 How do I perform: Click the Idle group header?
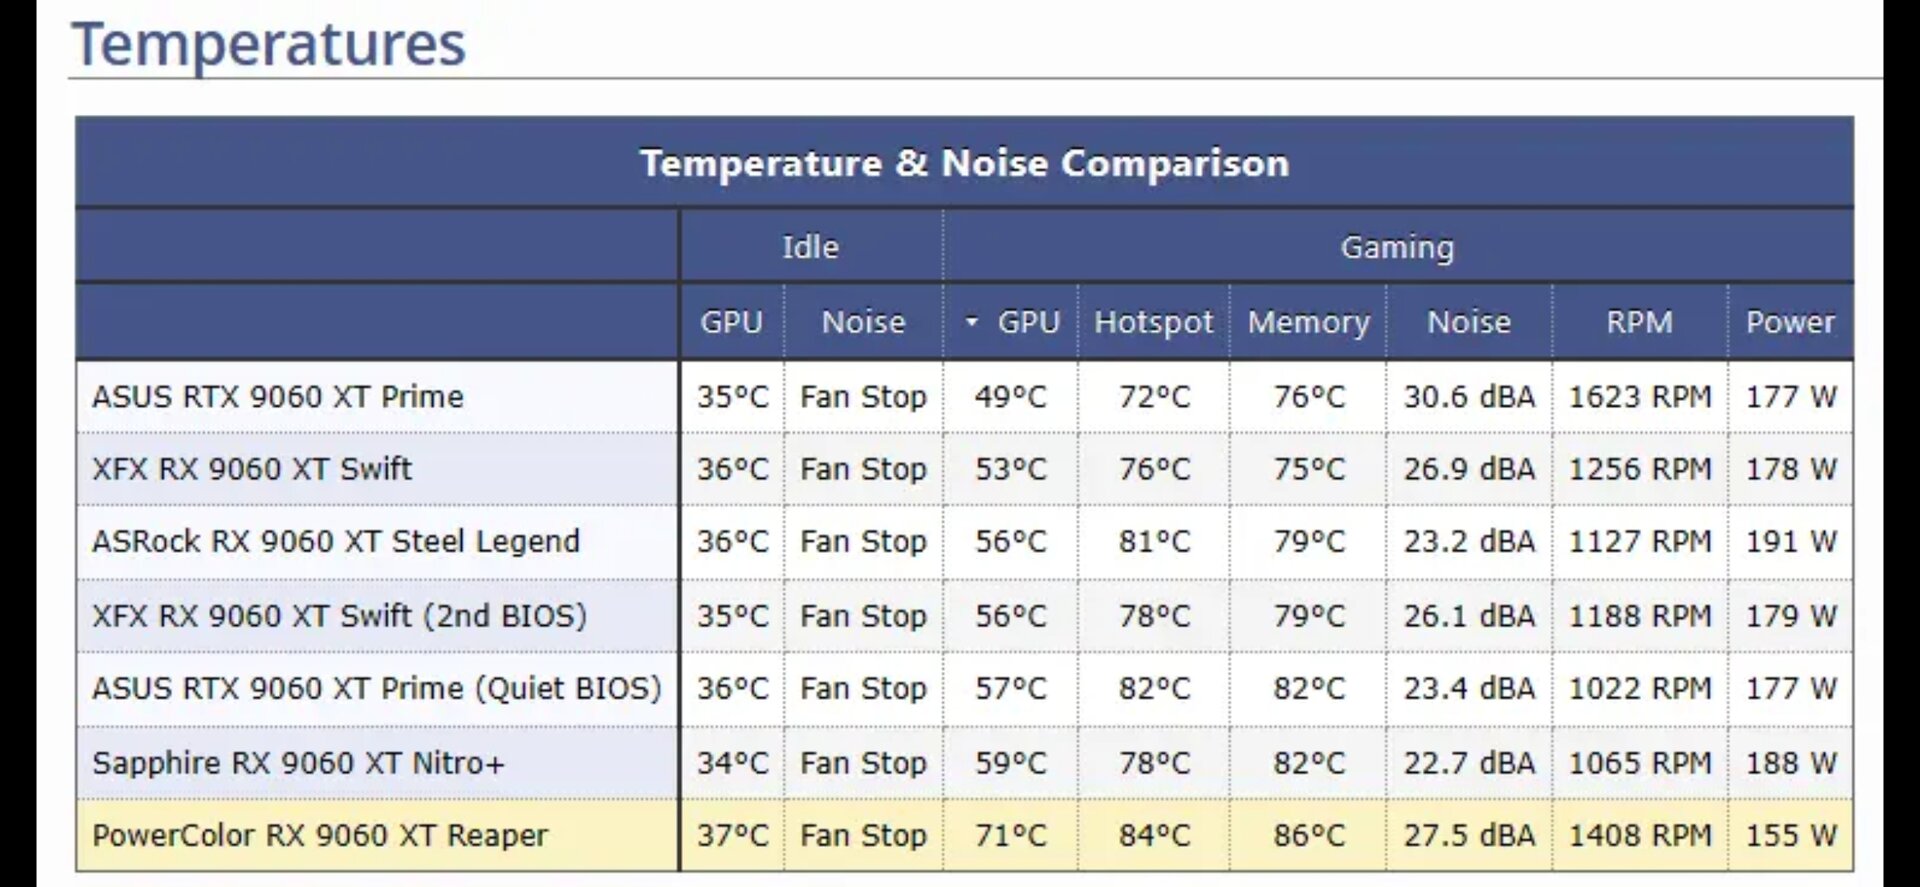coord(810,247)
